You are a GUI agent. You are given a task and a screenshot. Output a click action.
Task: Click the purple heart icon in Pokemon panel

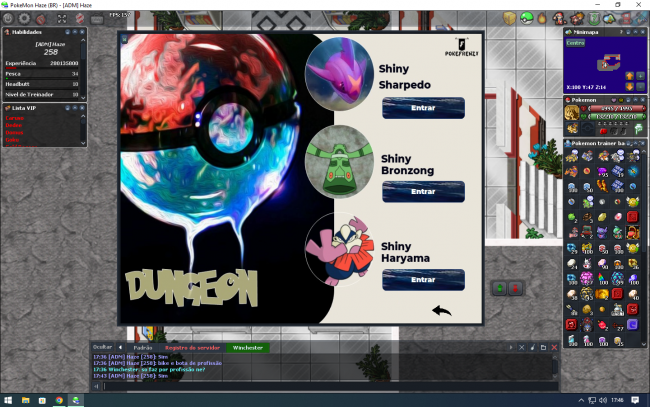[x=614, y=100]
